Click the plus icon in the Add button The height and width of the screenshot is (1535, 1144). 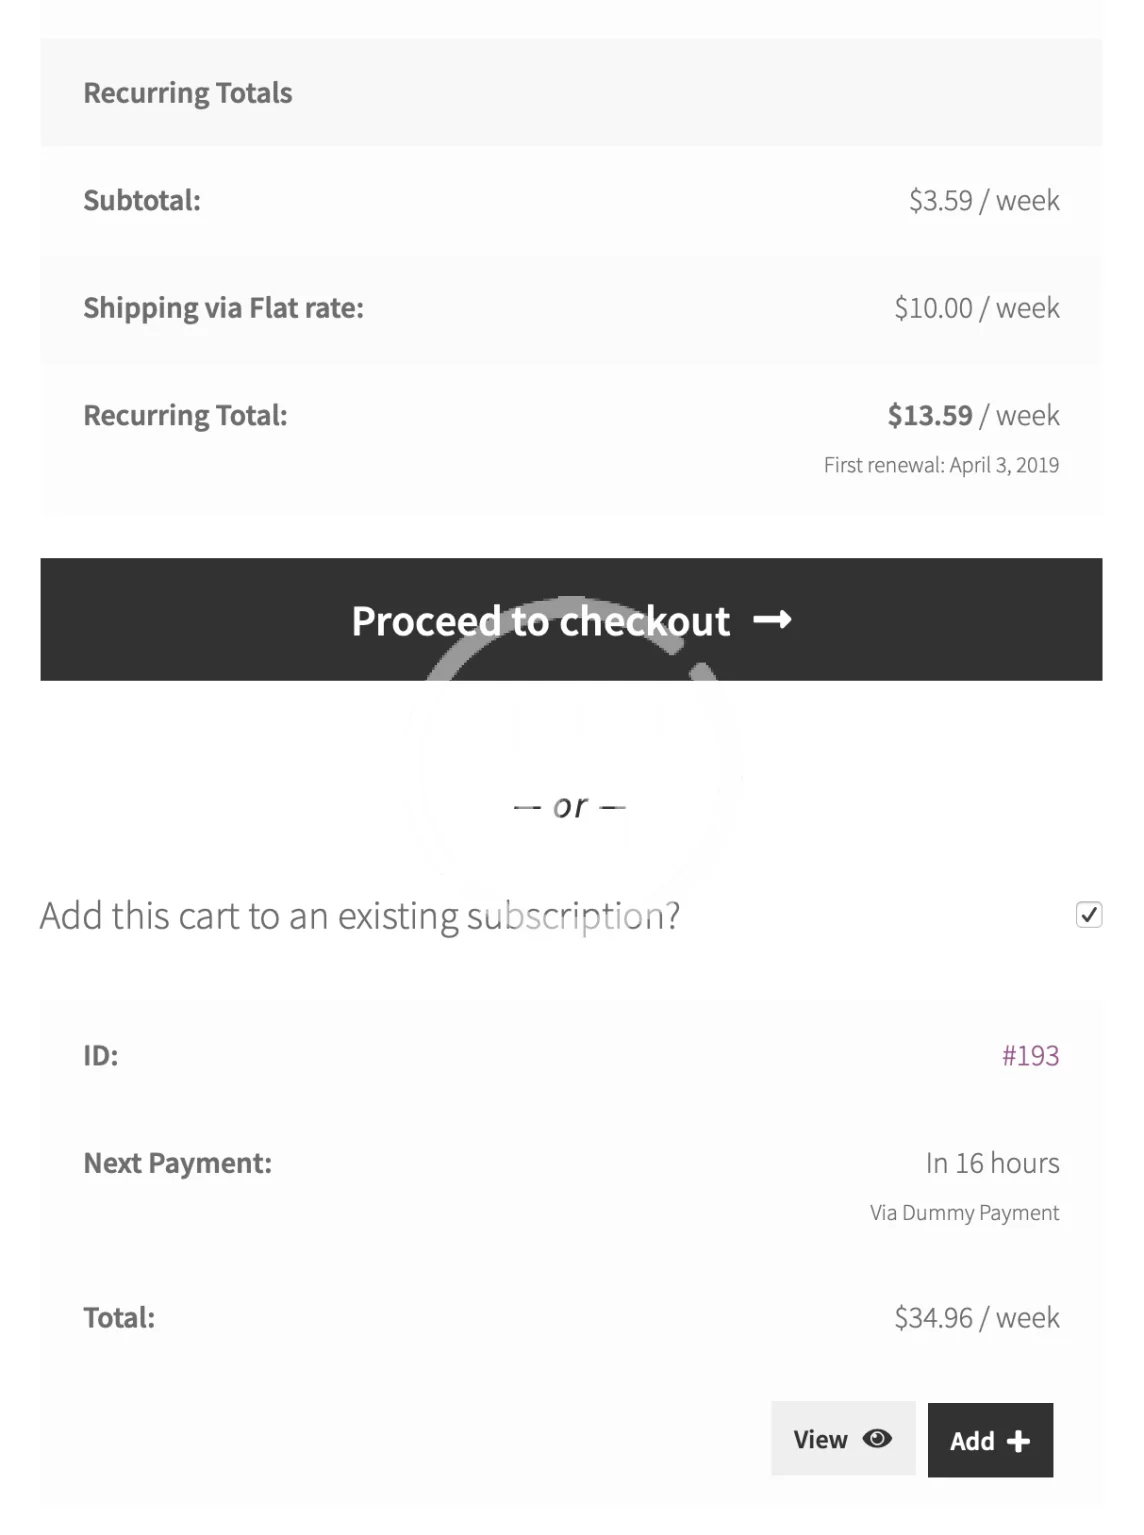[1018, 1441]
